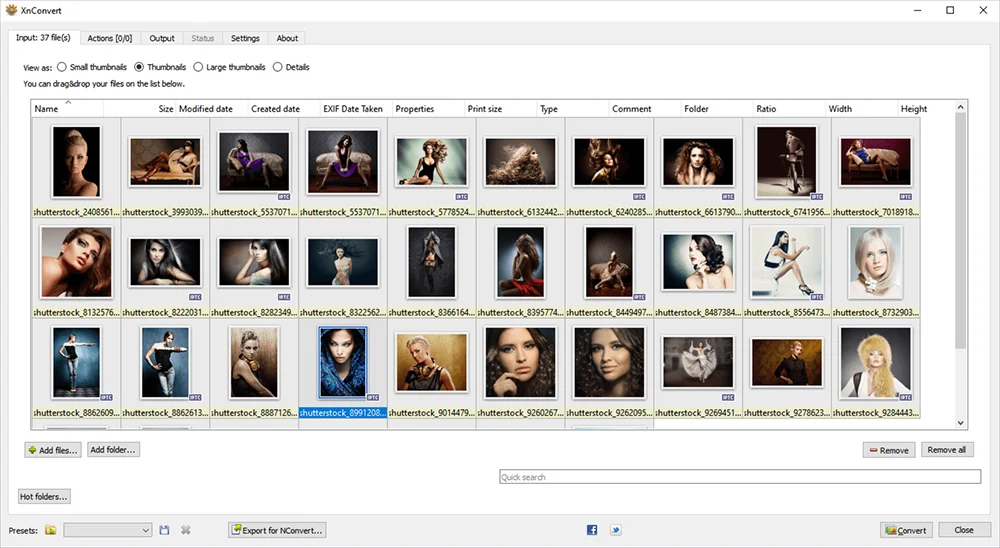Click the save preset floppy icon
1000x548 pixels.
click(x=165, y=530)
